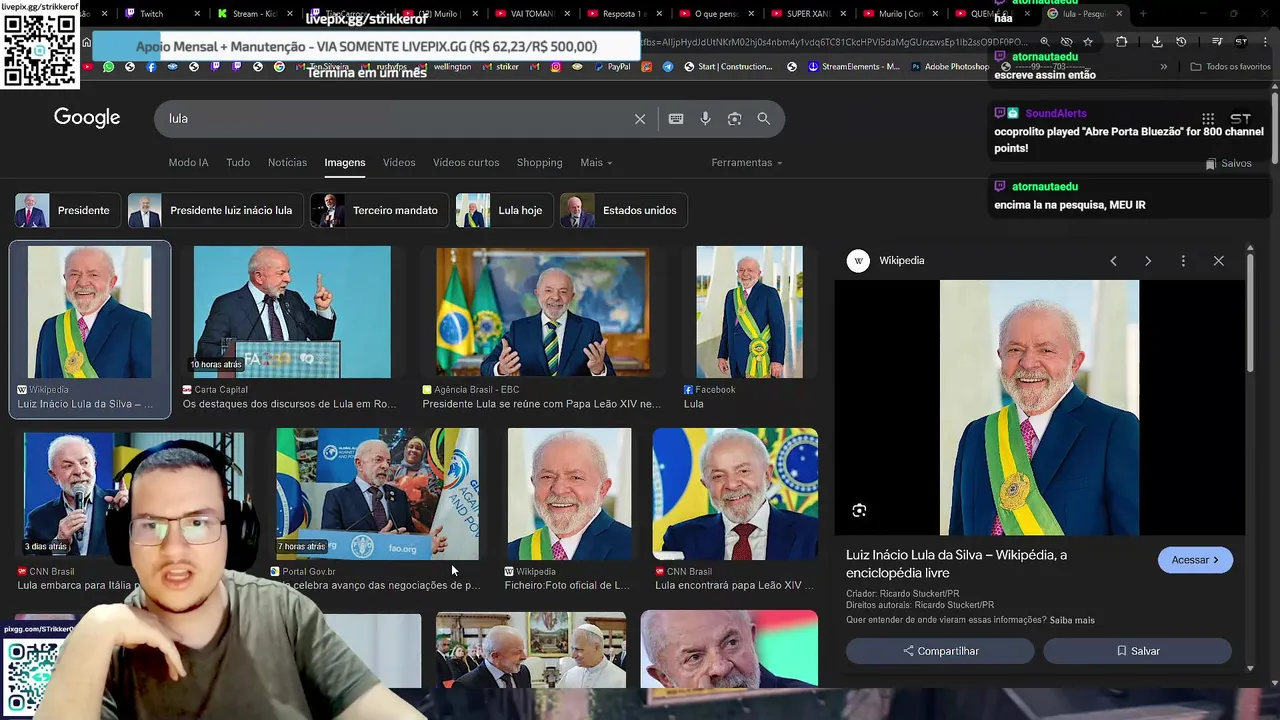This screenshot has width=1280, height=720.
Task: Click the crossed-eye icon in the address bar
Action: point(1066,42)
